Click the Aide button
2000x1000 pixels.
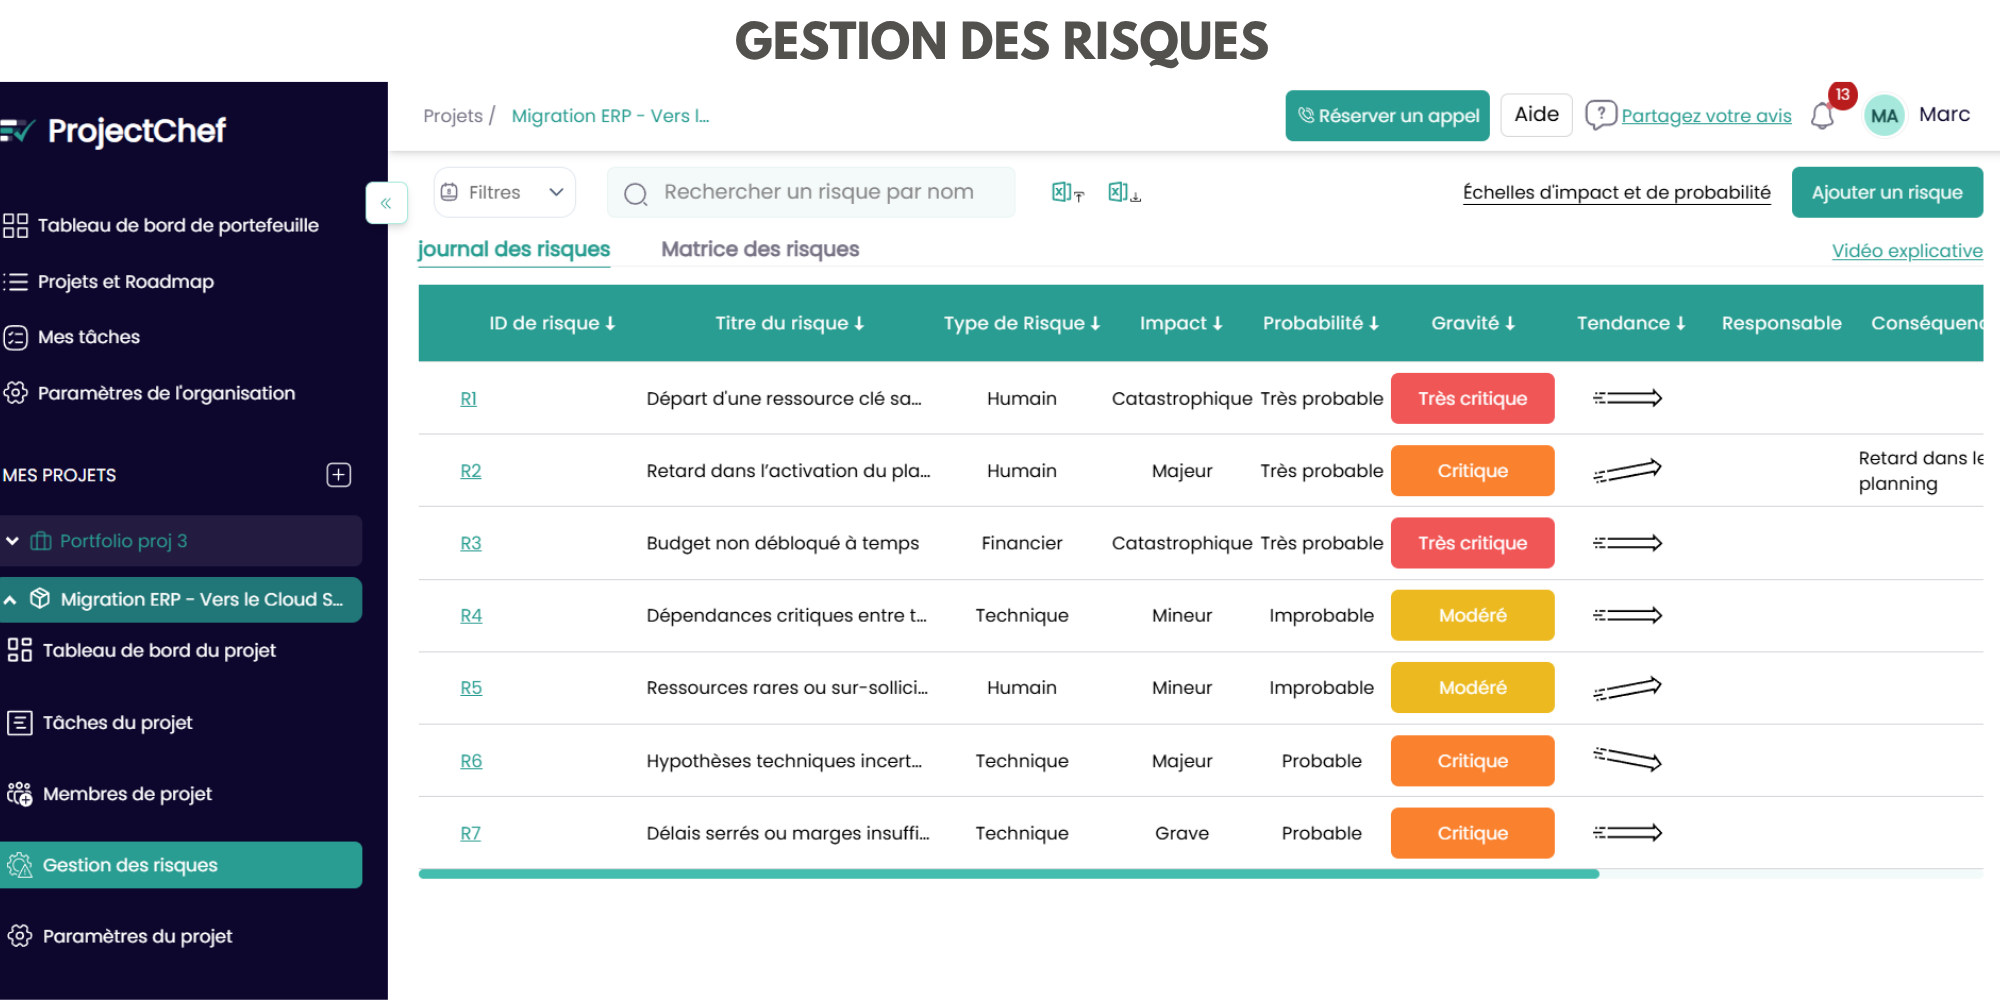[1536, 115]
